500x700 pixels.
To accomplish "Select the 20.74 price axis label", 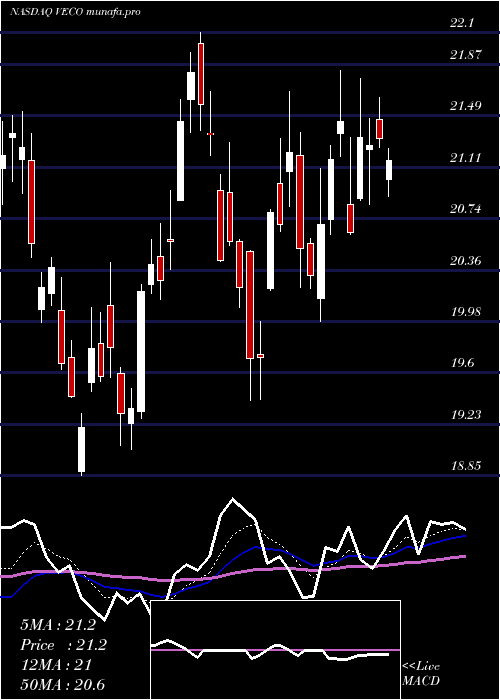I will [466, 208].
